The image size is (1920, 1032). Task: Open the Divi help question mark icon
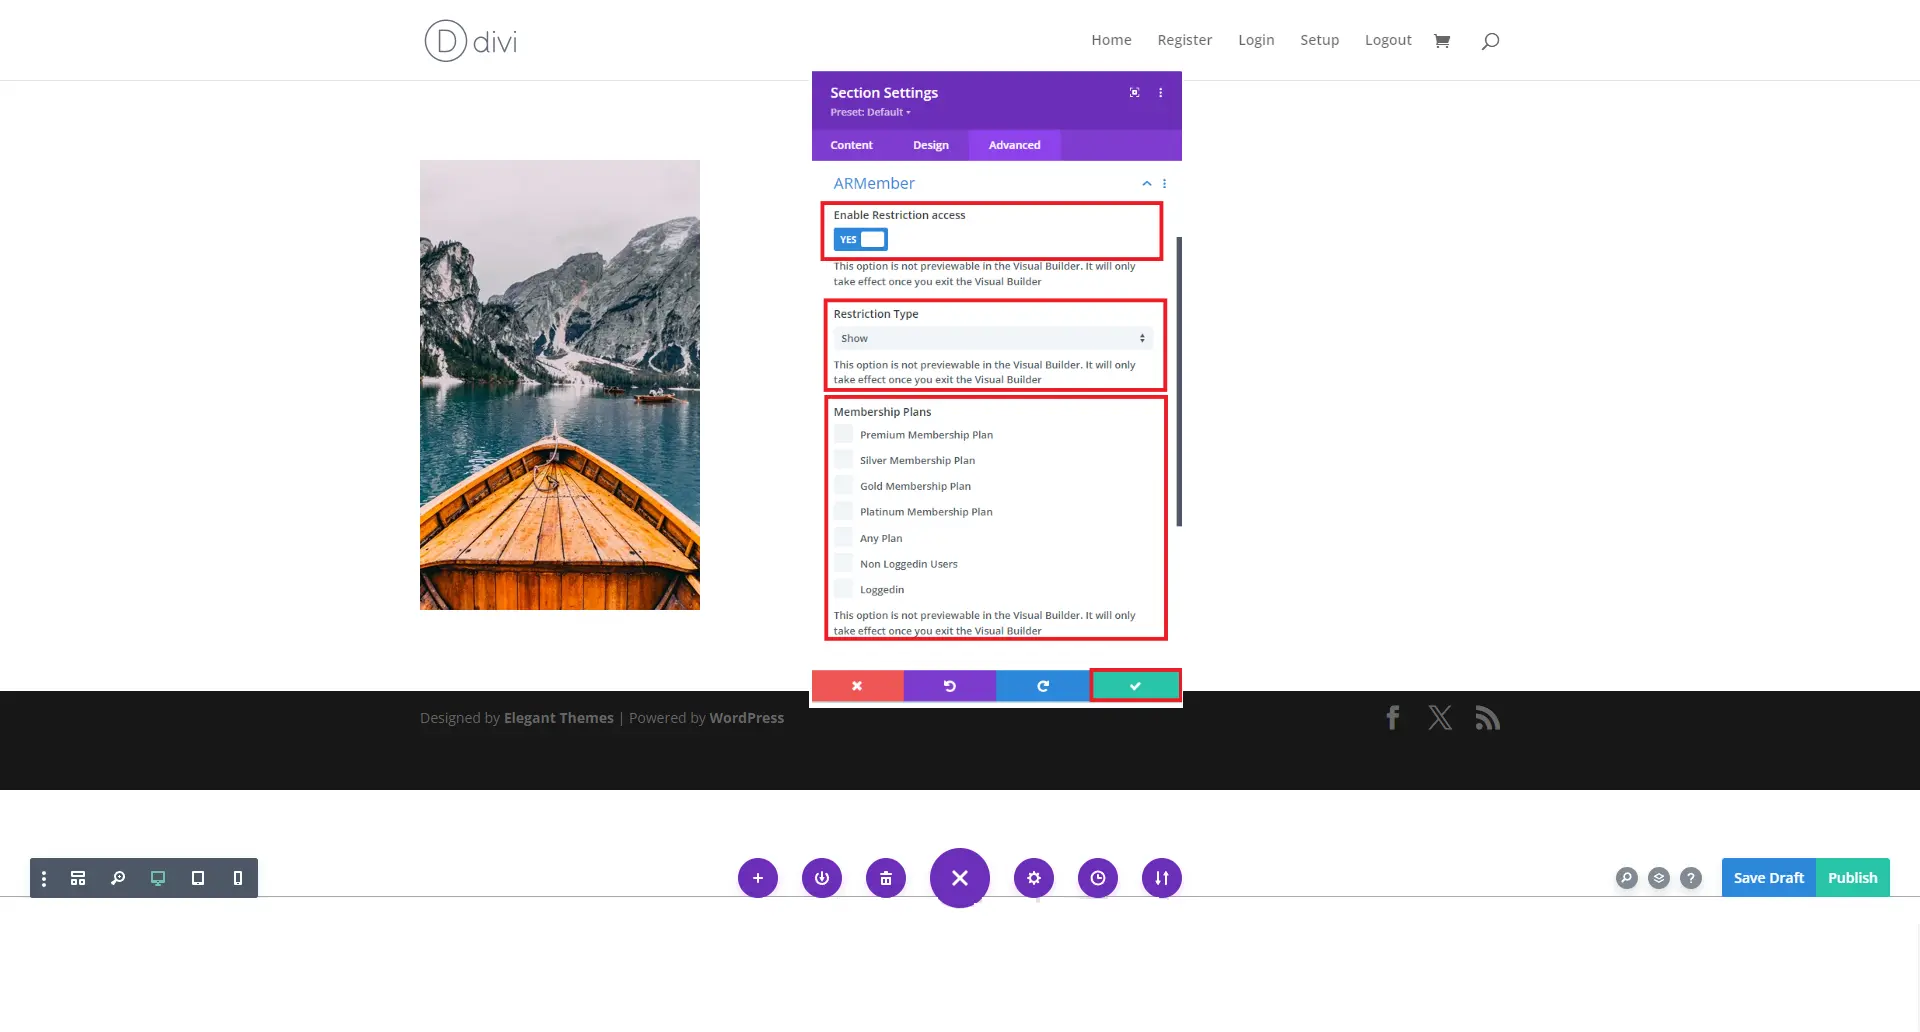[1691, 878]
